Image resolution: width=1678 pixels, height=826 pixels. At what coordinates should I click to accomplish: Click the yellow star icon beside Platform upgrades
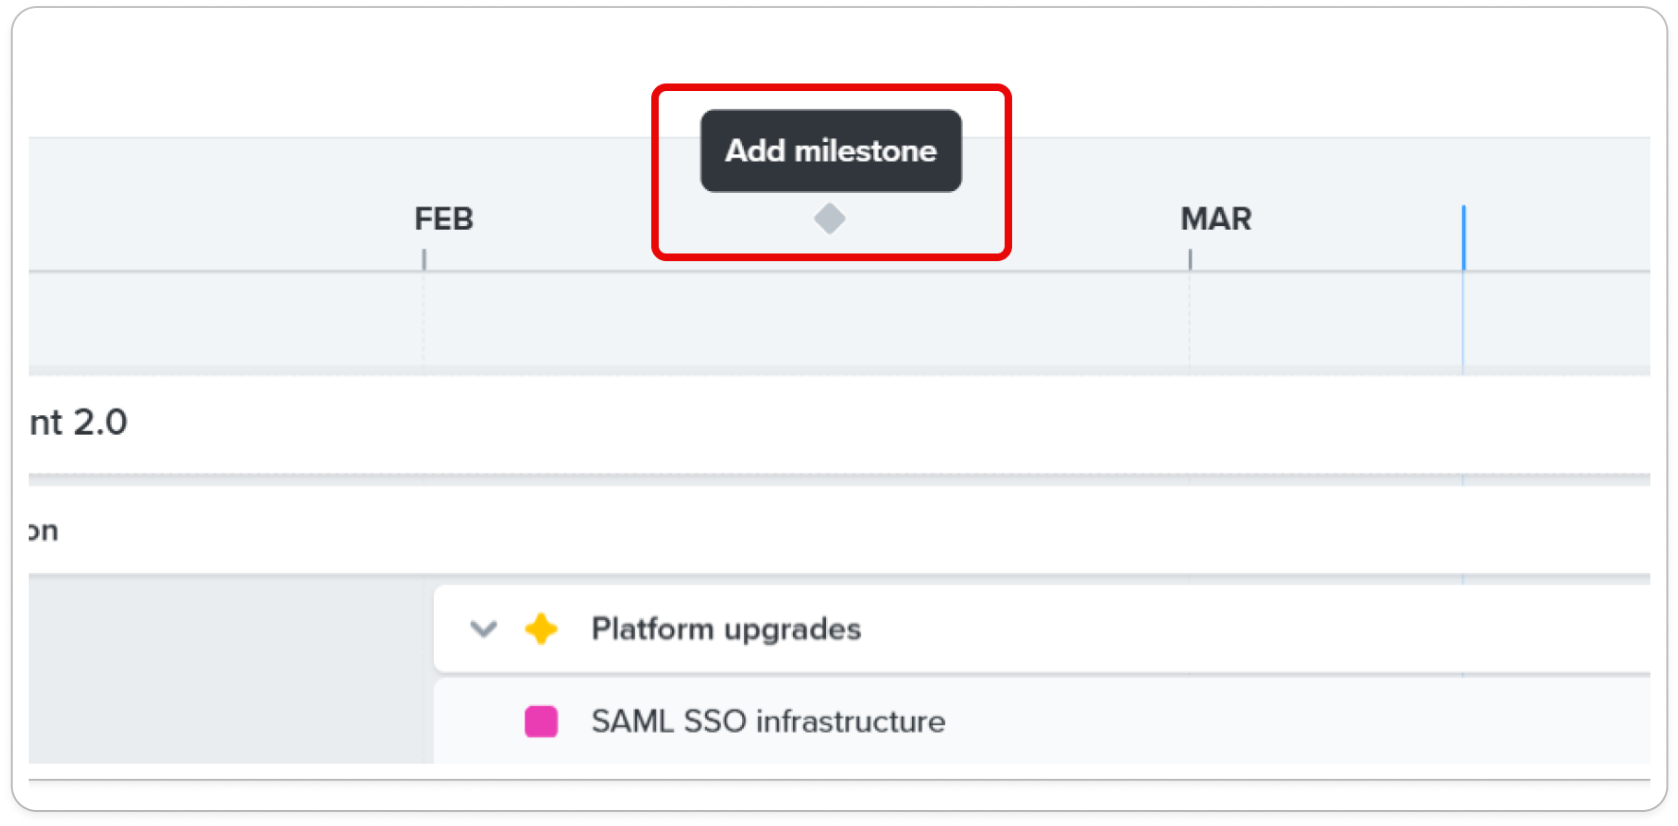(541, 629)
